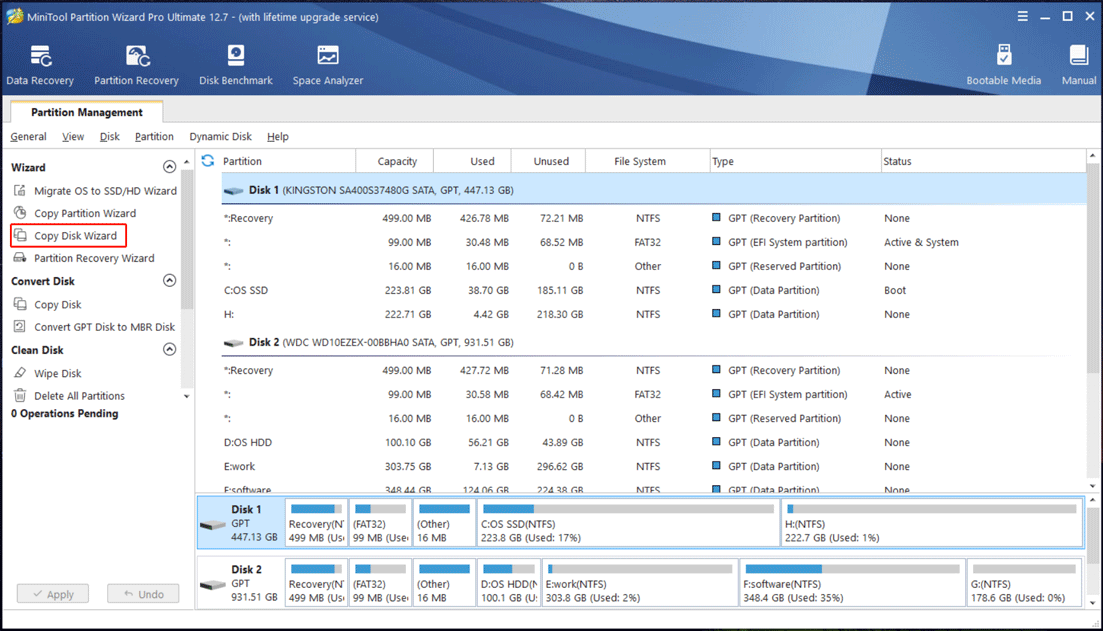Click the Undo button
Image resolution: width=1103 pixels, height=631 pixels.
143,593
